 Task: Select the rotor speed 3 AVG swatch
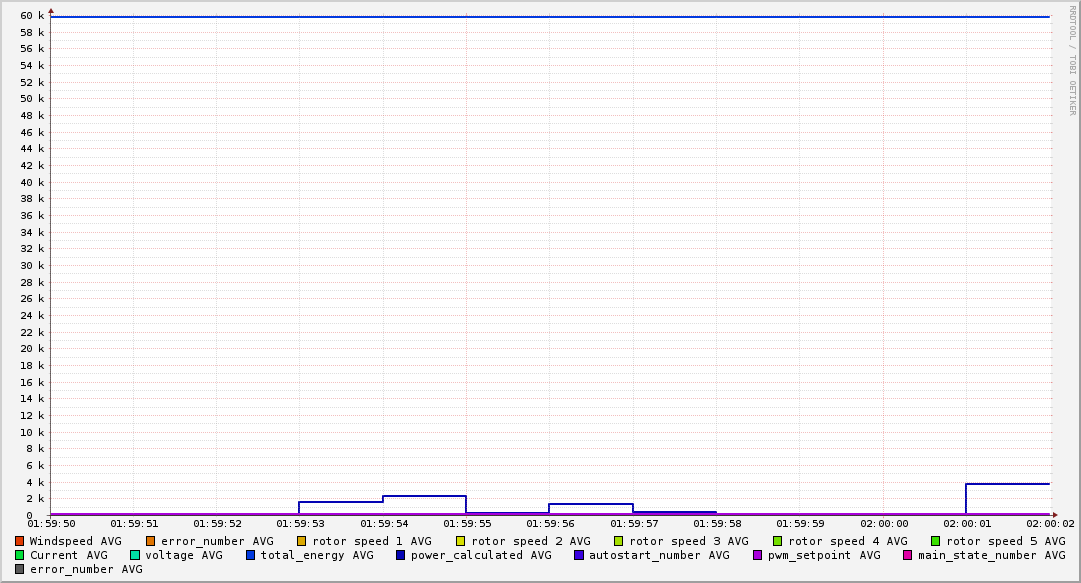tap(619, 541)
